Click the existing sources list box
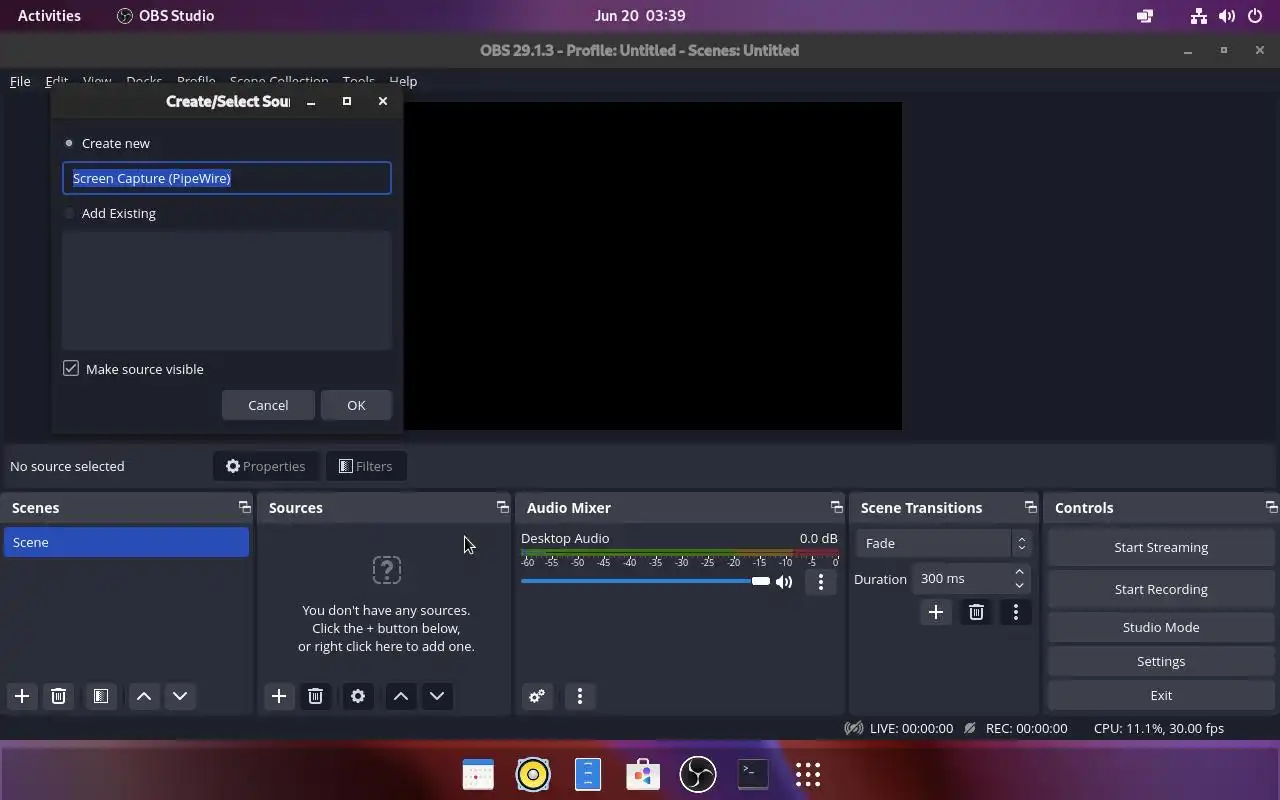1280x800 pixels. pyautogui.click(x=227, y=290)
